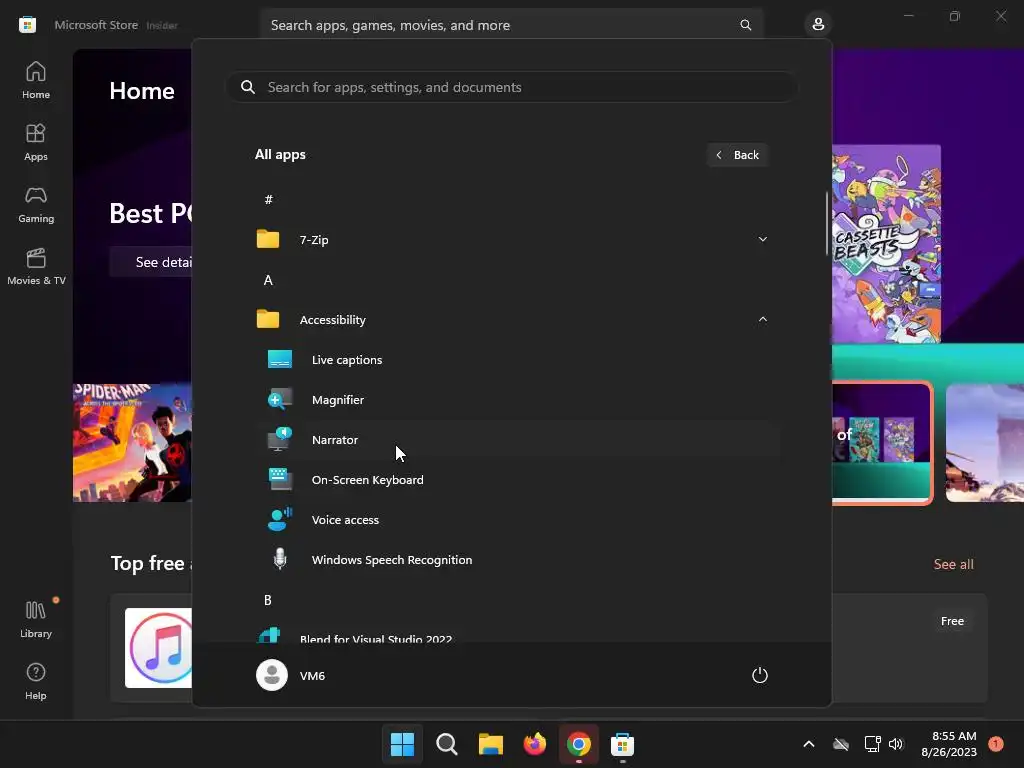1024x768 pixels.
Task: Click the iTunes app icon in Store
Action: [x=159, y=648]
